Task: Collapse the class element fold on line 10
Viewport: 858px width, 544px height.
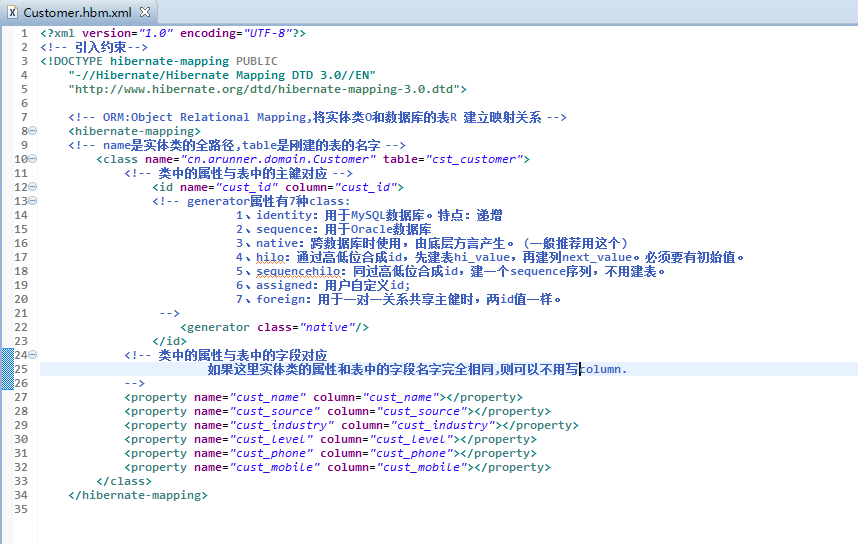Action: point(33,159)
